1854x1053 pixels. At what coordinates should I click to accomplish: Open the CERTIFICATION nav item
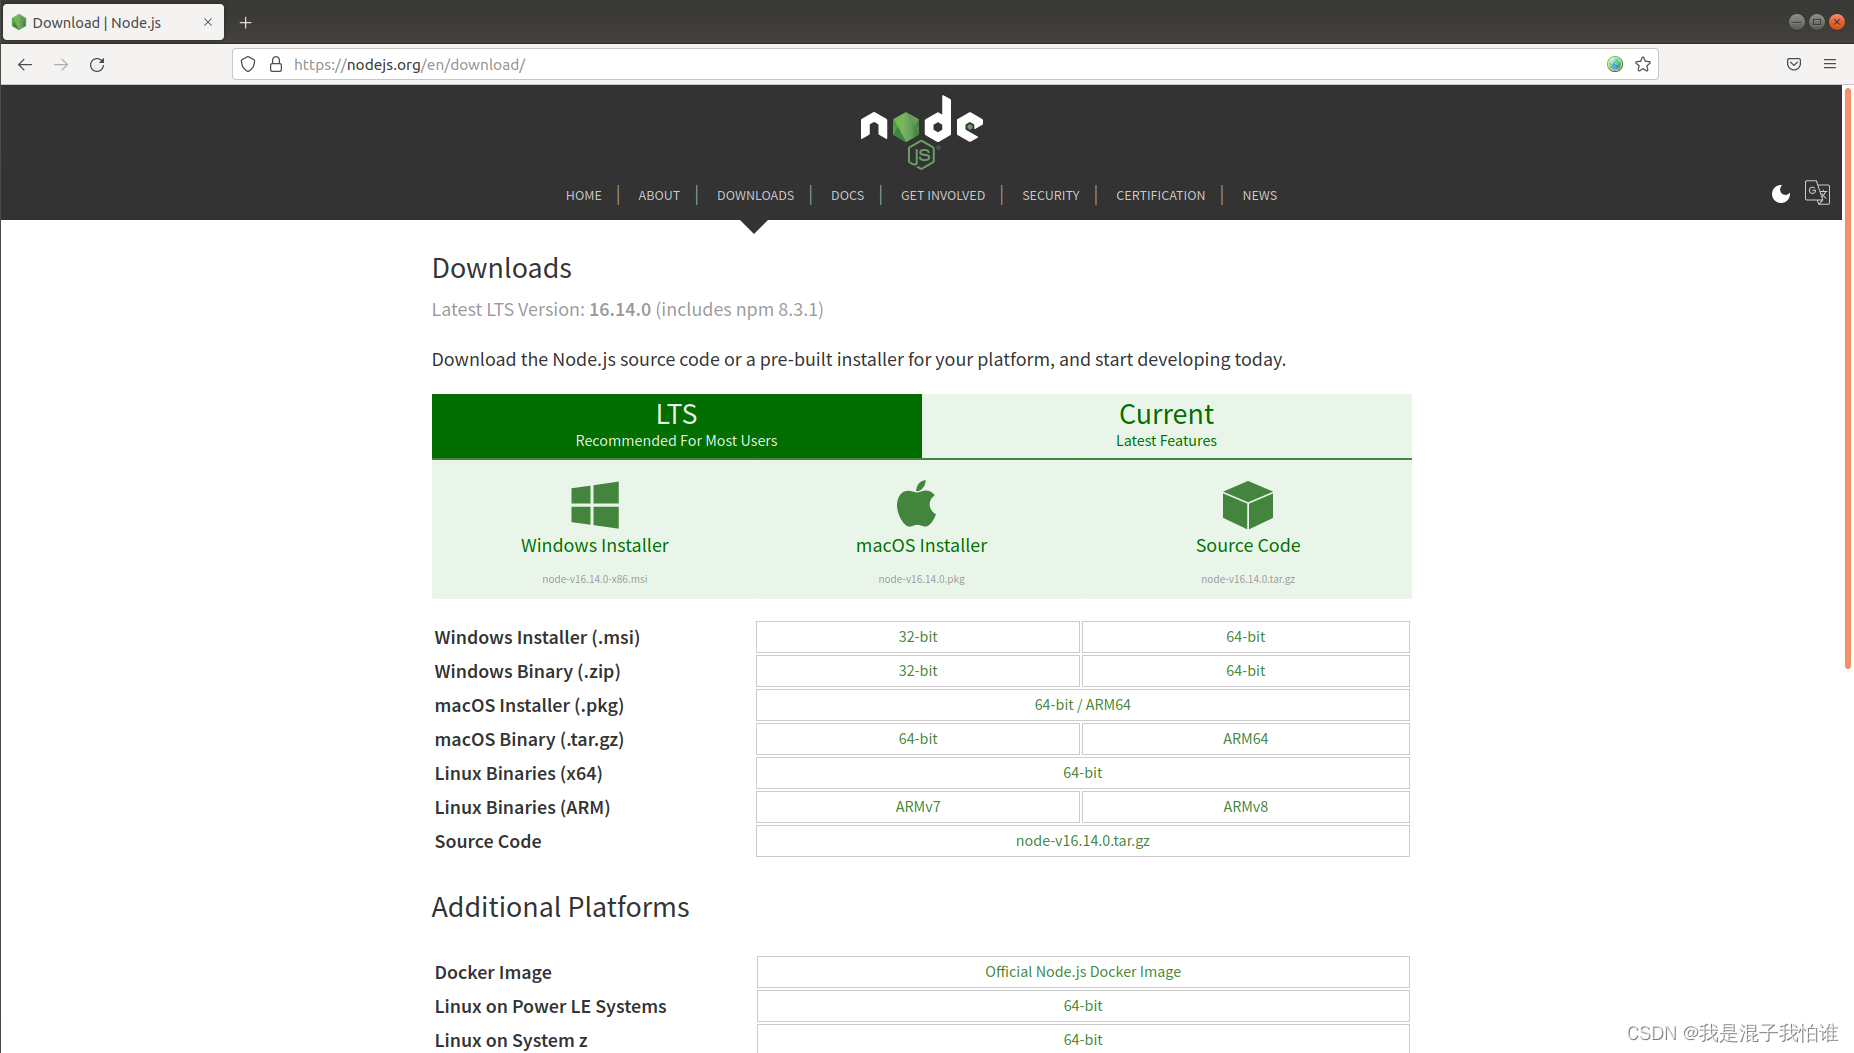[1161, 195]
